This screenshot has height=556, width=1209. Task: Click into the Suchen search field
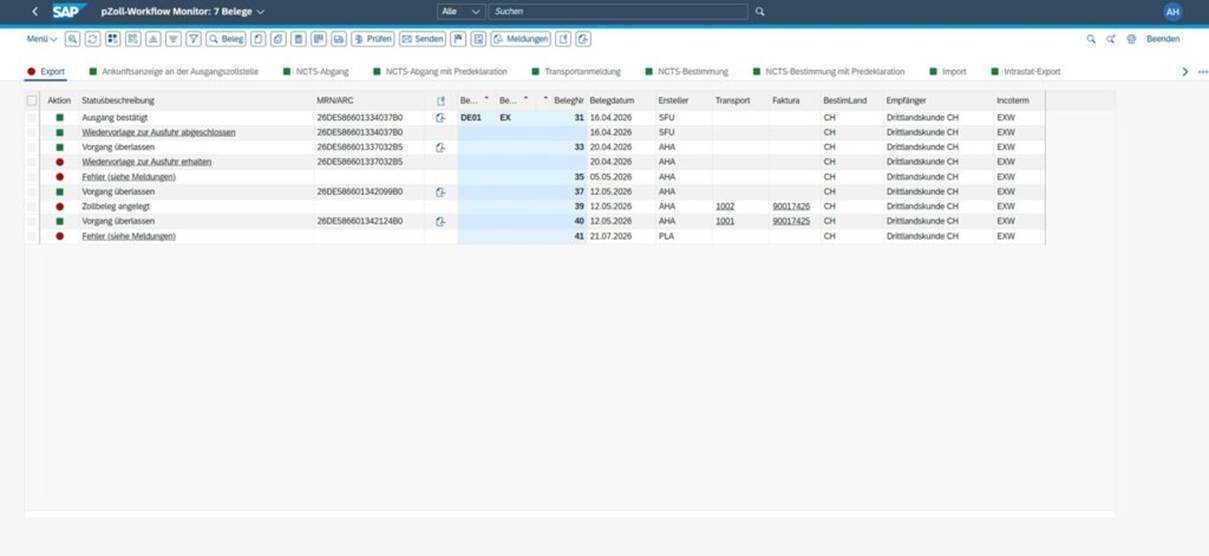point(618,11)
